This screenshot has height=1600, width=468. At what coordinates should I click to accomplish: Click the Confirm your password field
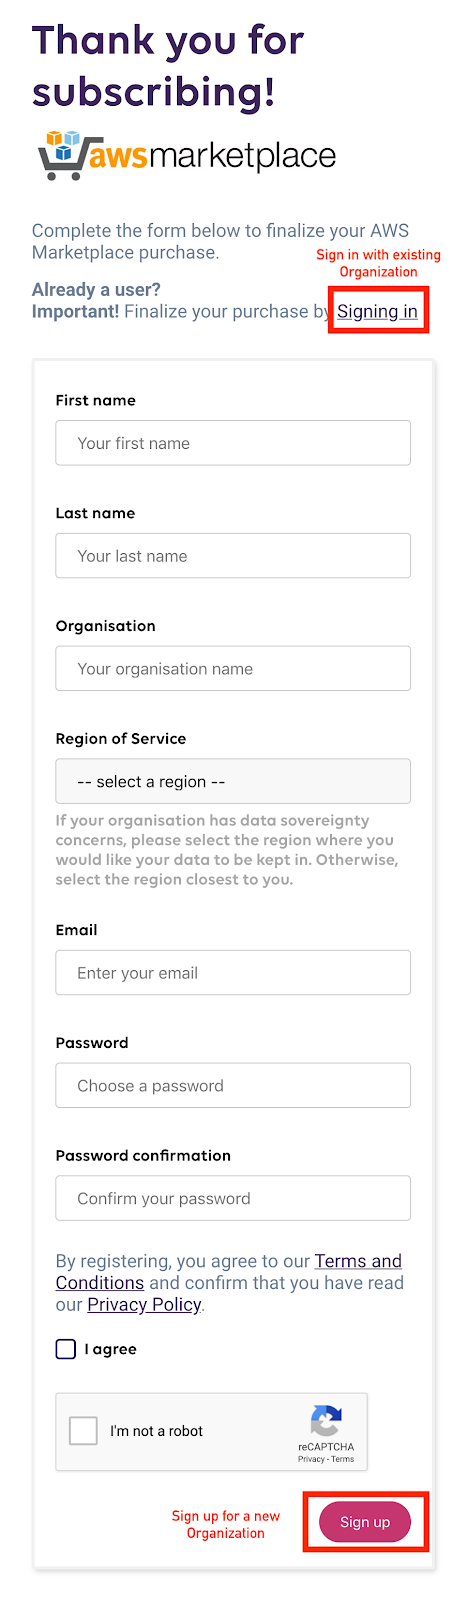point(233,1198)
